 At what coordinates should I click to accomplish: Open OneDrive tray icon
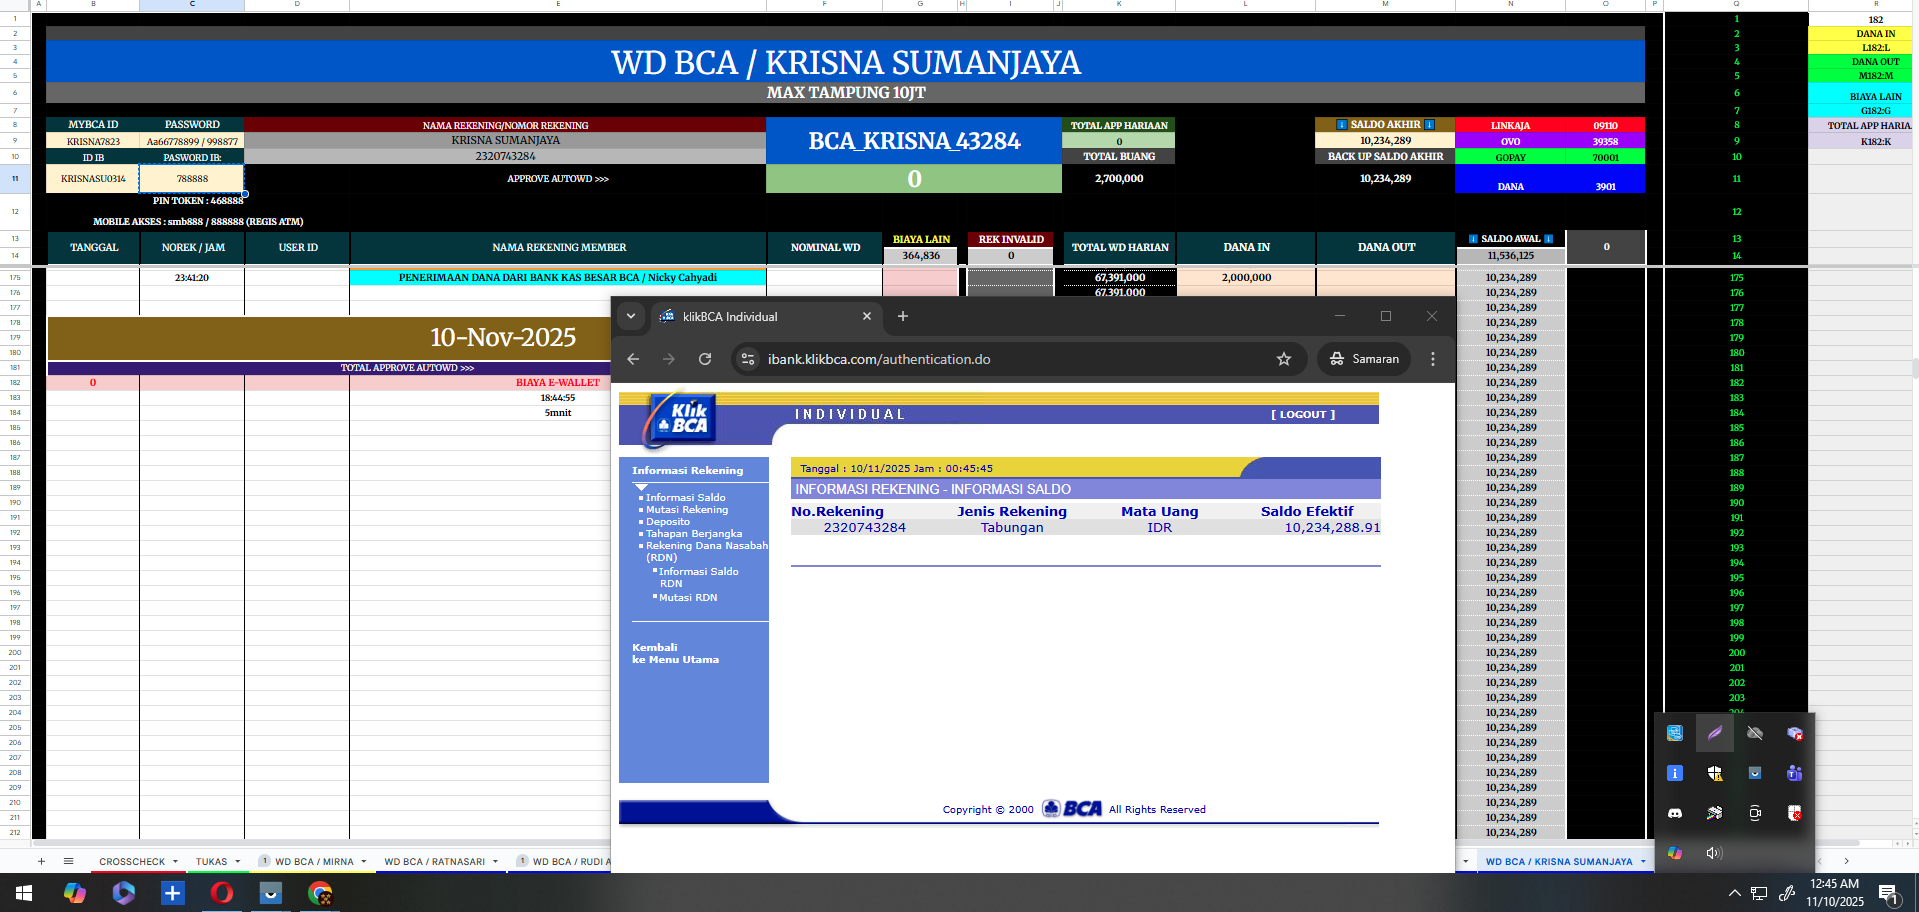click(x=1755, y=733)
